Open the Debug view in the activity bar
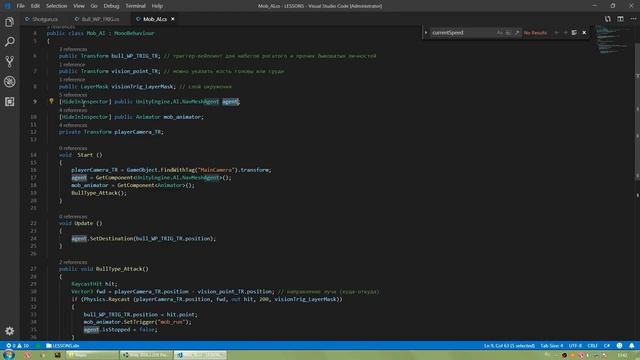640x360 pixels. [x=9, y=82]
